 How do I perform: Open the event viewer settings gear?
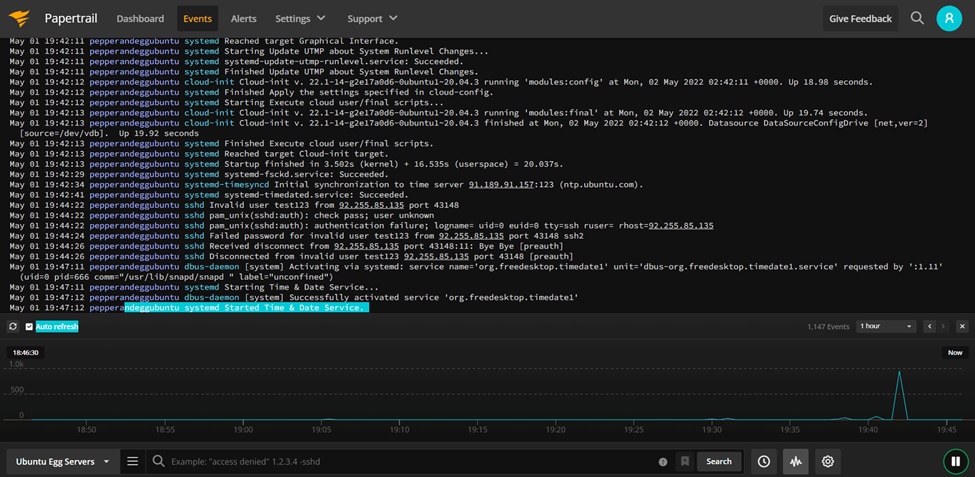[x=828, y=461]
